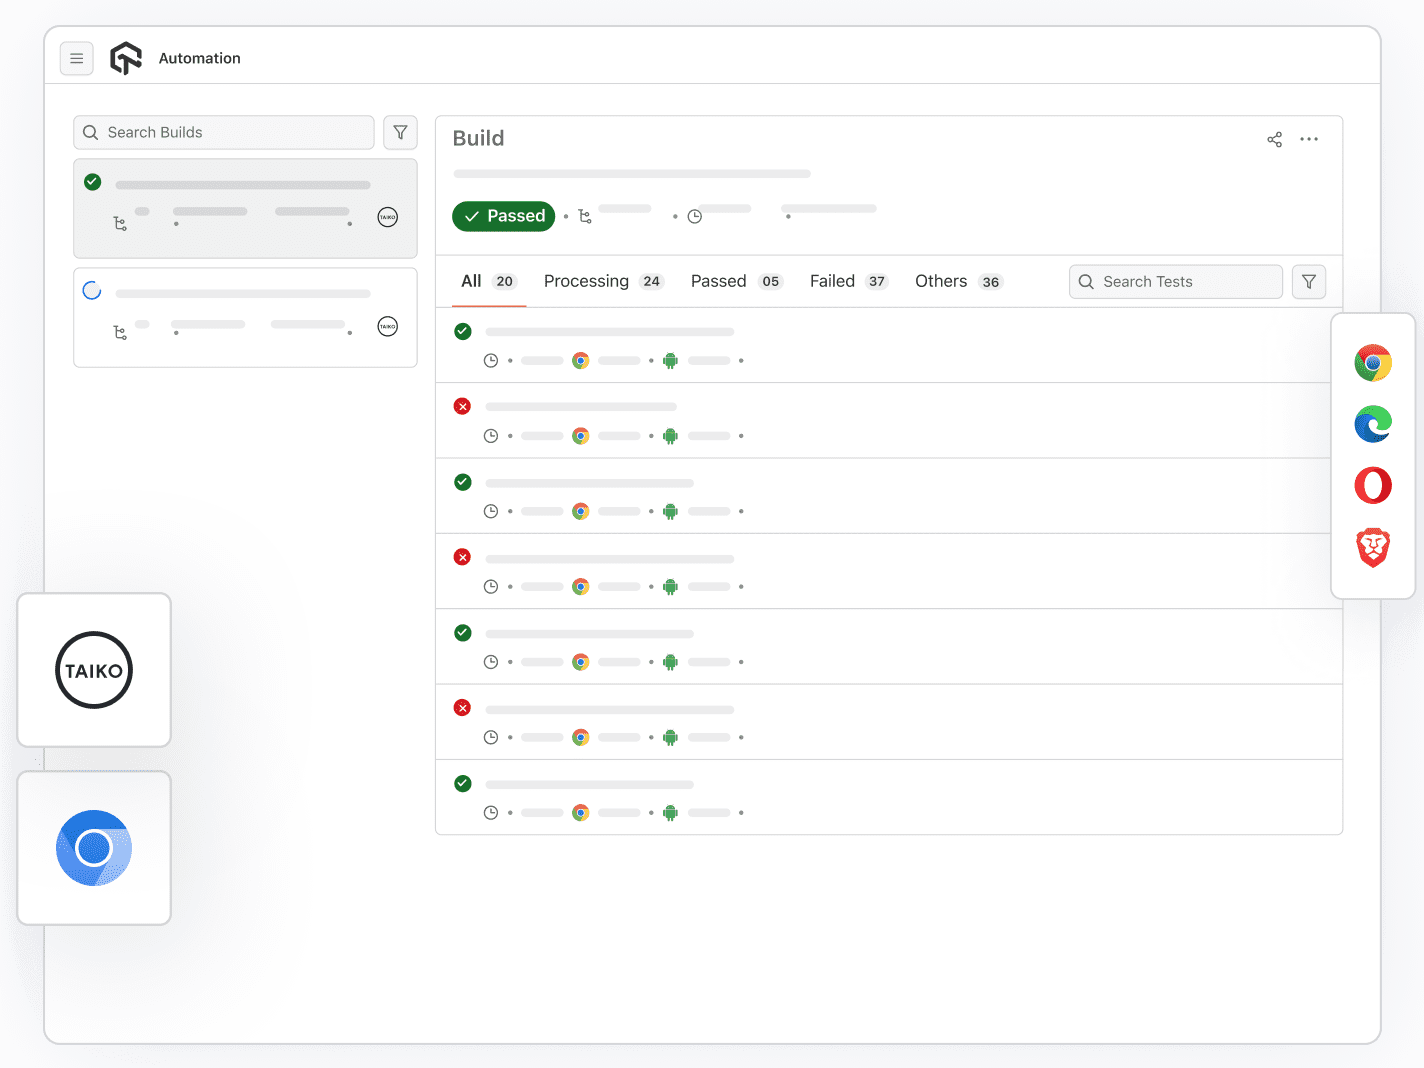Open the share options for this Build
This screenshot has height=1068, width=1424.
pyautogui.click(x=1274, y=139)
